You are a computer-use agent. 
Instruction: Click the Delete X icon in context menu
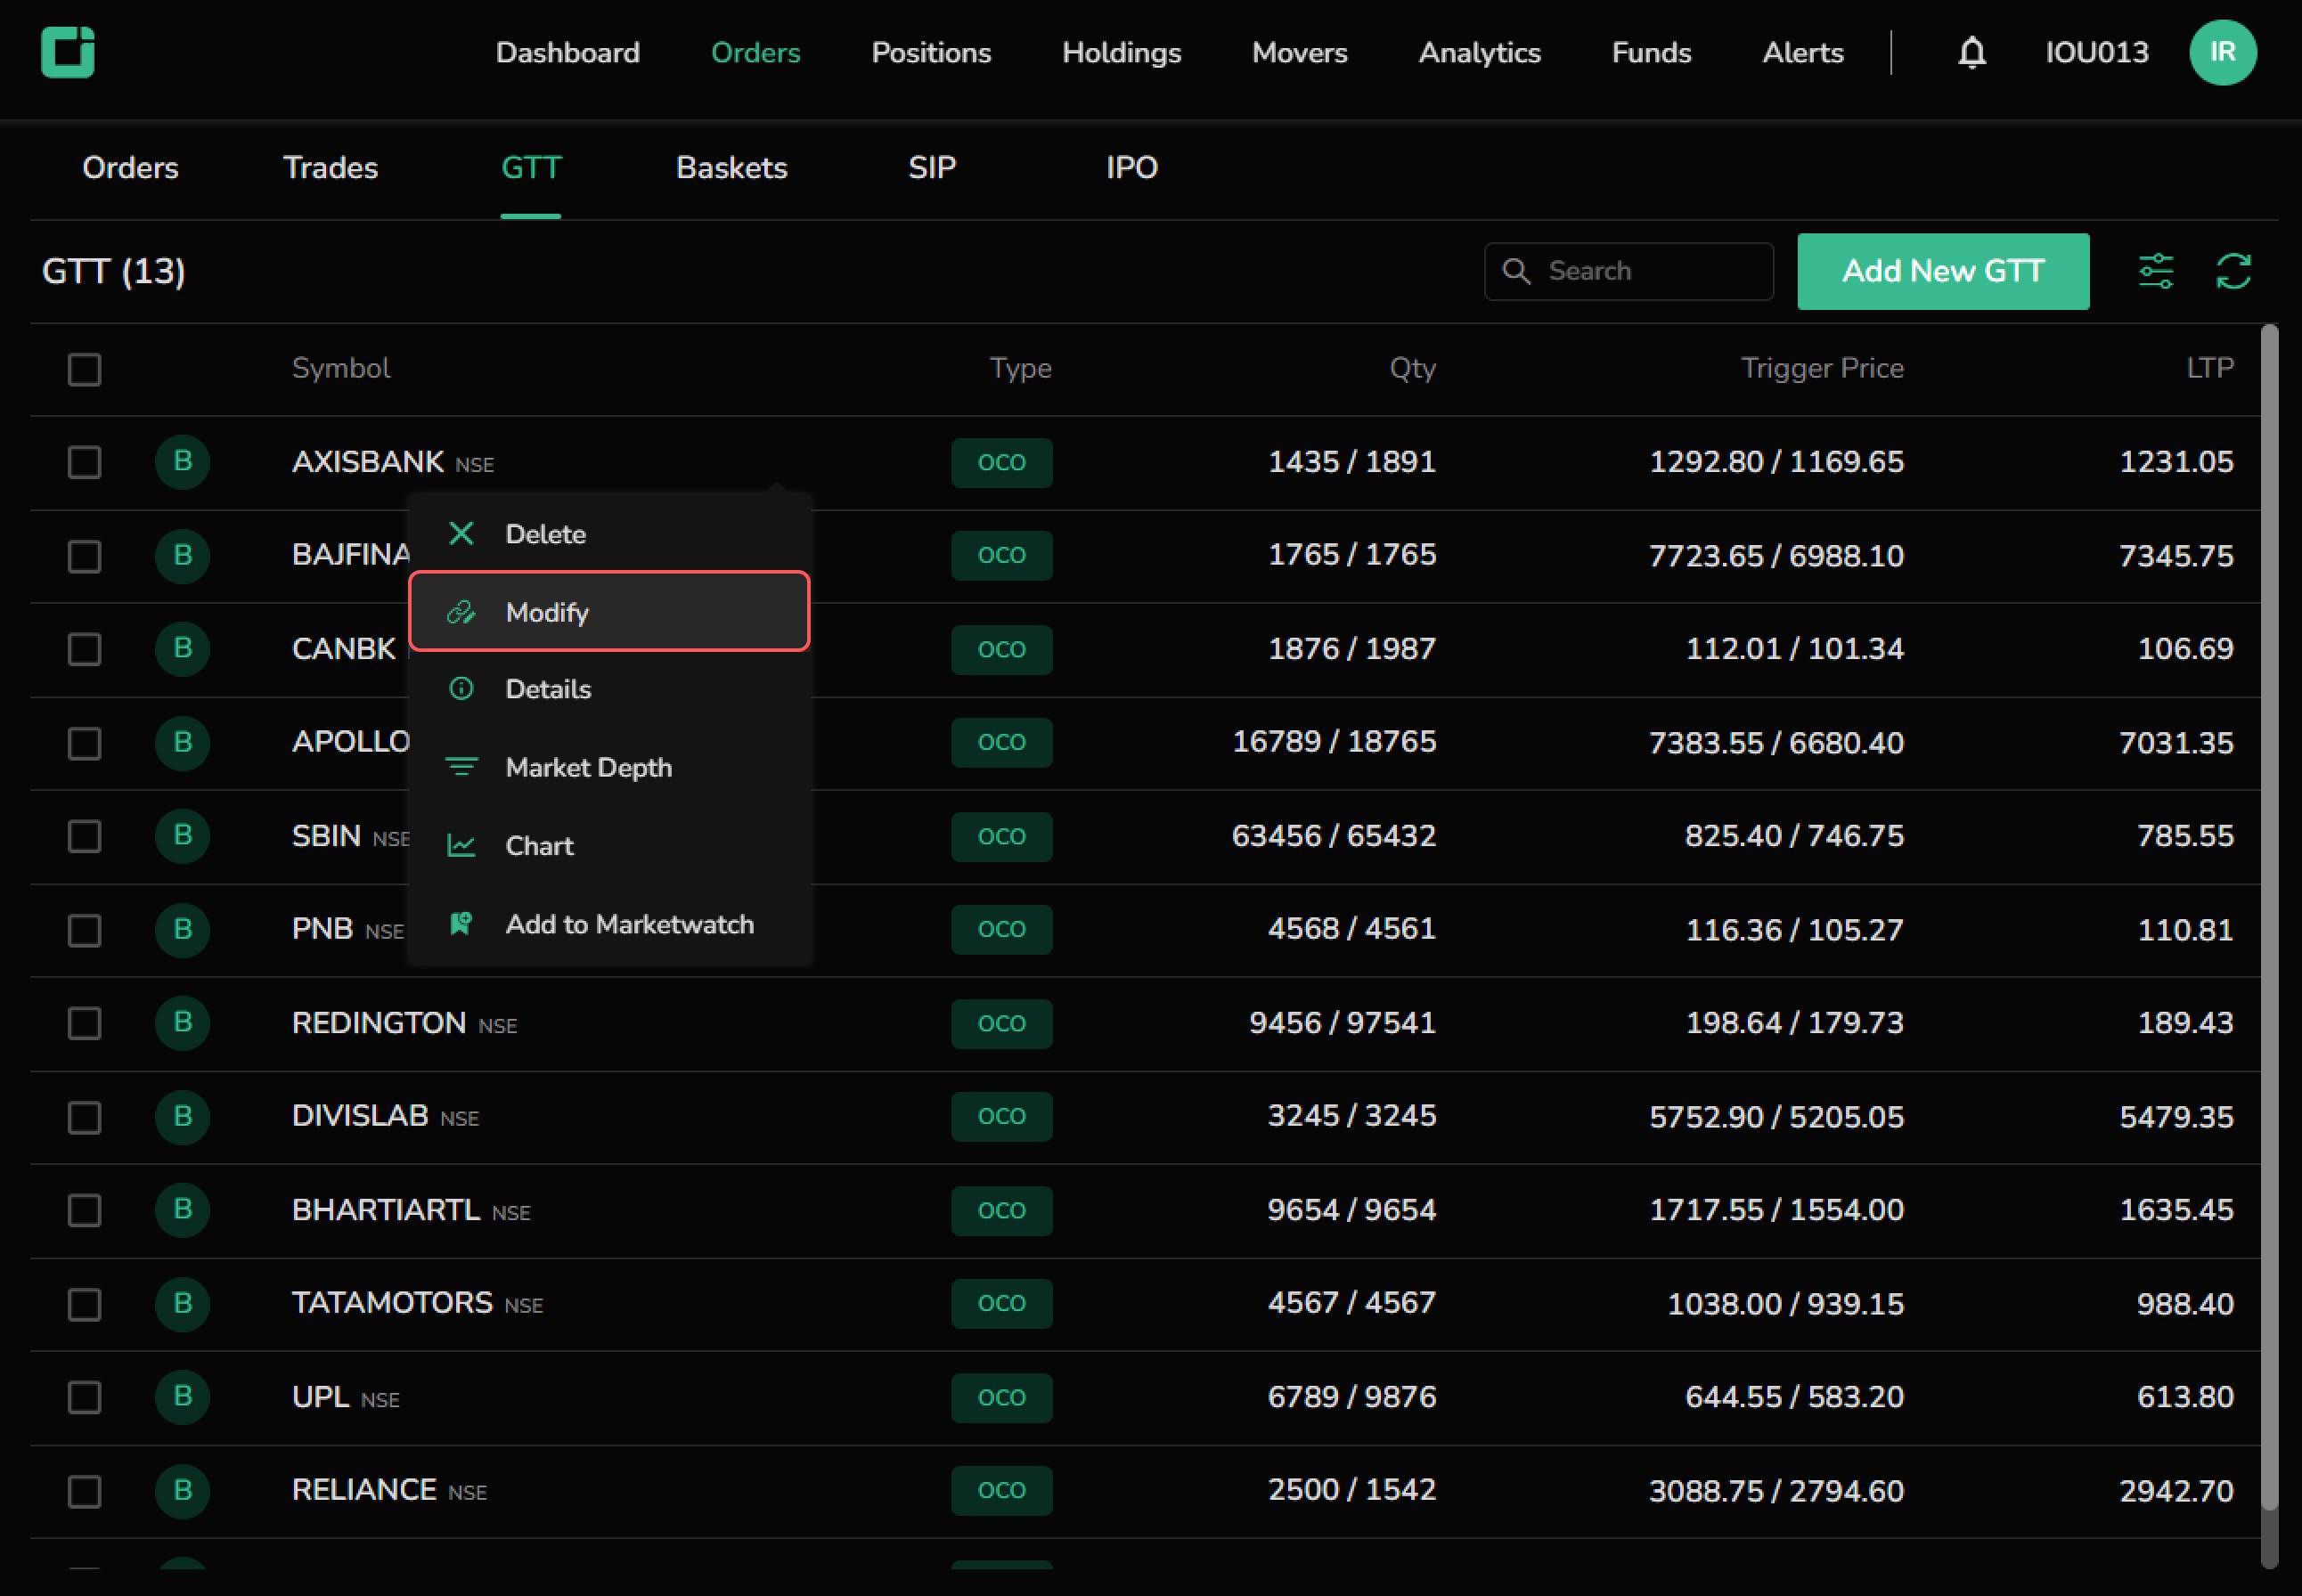coord(461,533)
